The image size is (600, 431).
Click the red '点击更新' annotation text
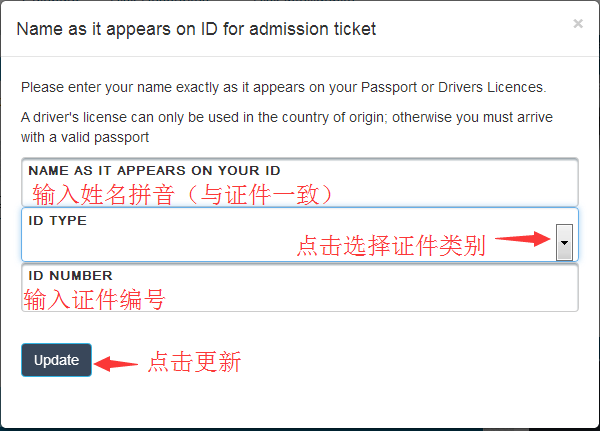click(x=195, y=362)
